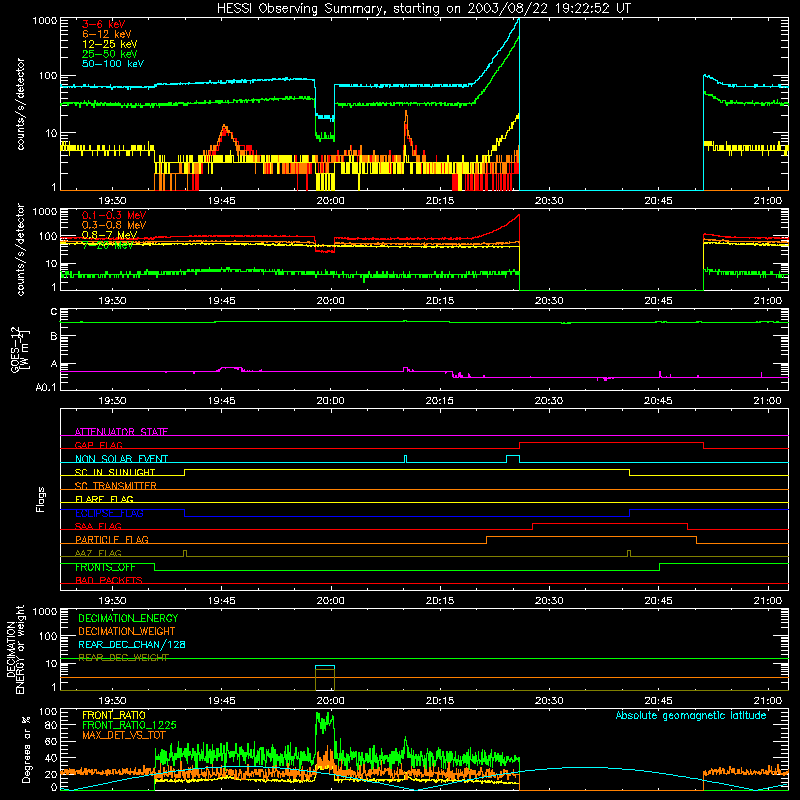Click the Degrees or % axis title
Viewport: 800px width, 800px height.
[26, 749]
